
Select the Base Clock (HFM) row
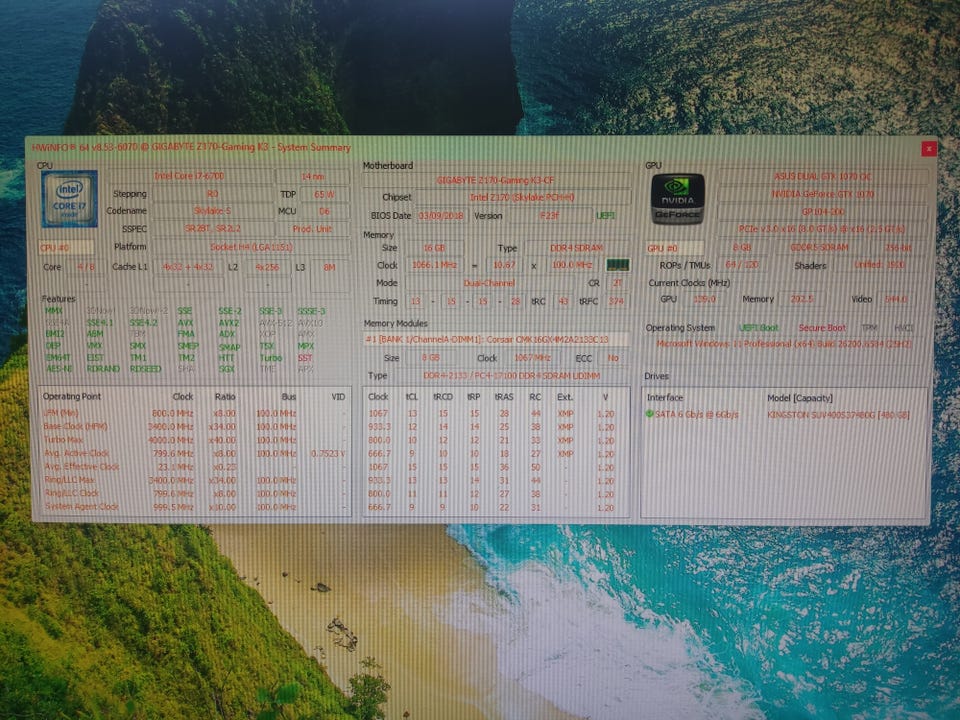click(193, 427)
